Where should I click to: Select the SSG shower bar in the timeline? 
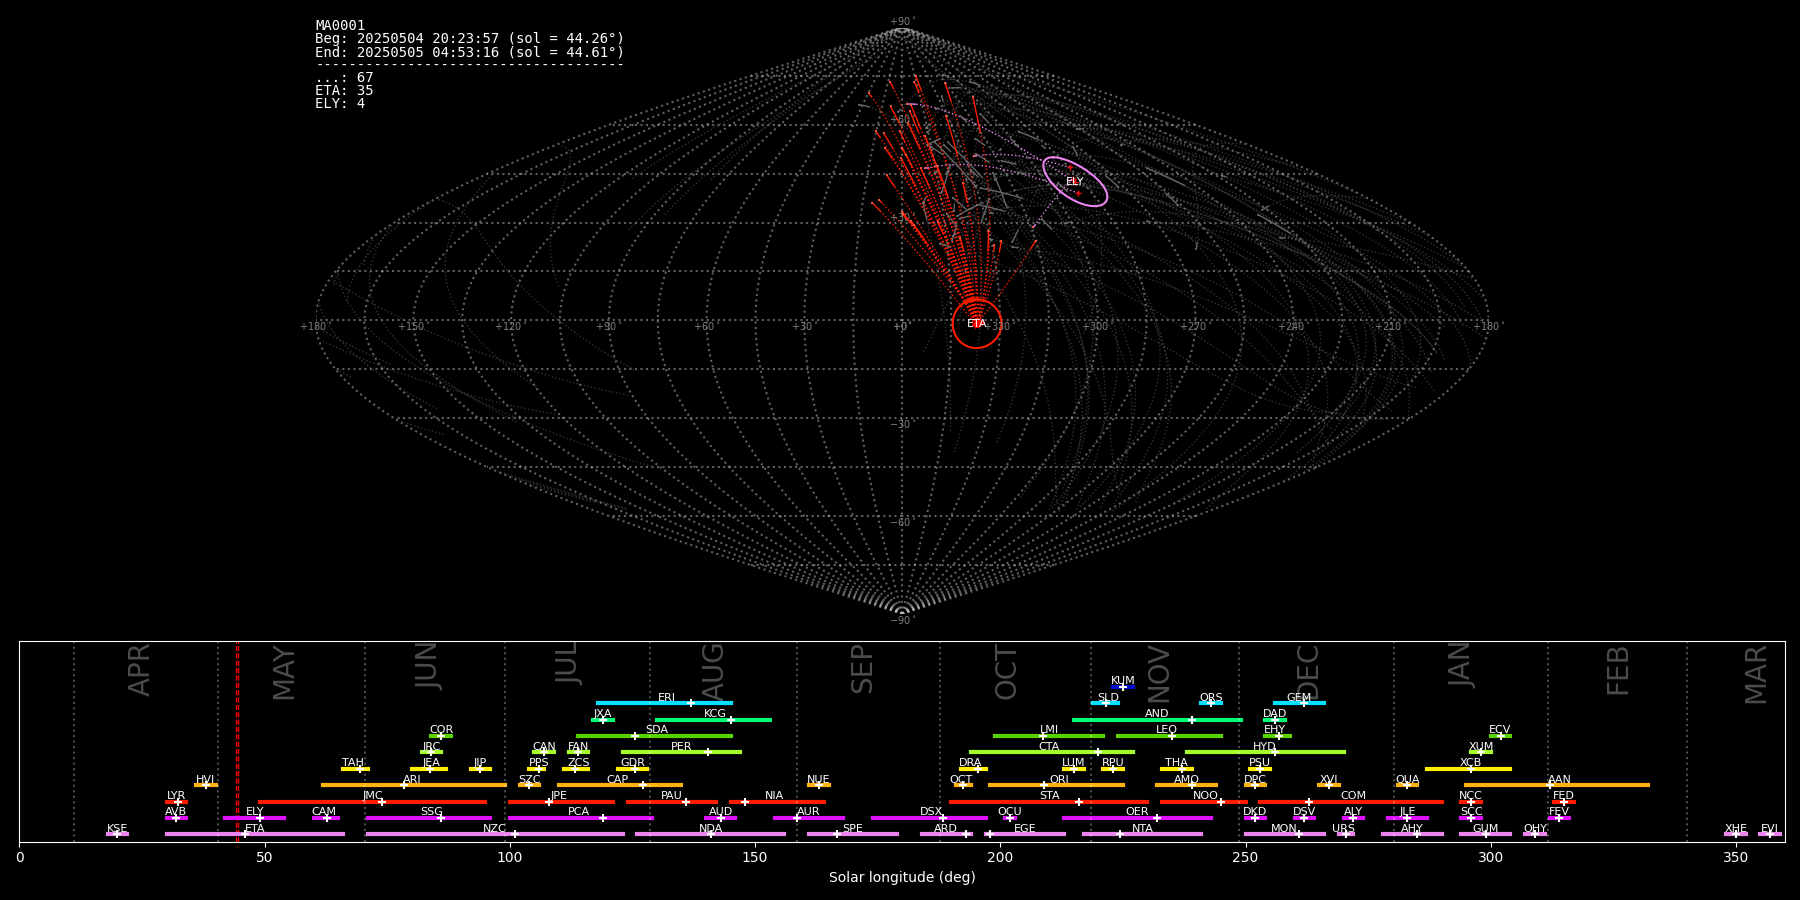click(428, 818)
